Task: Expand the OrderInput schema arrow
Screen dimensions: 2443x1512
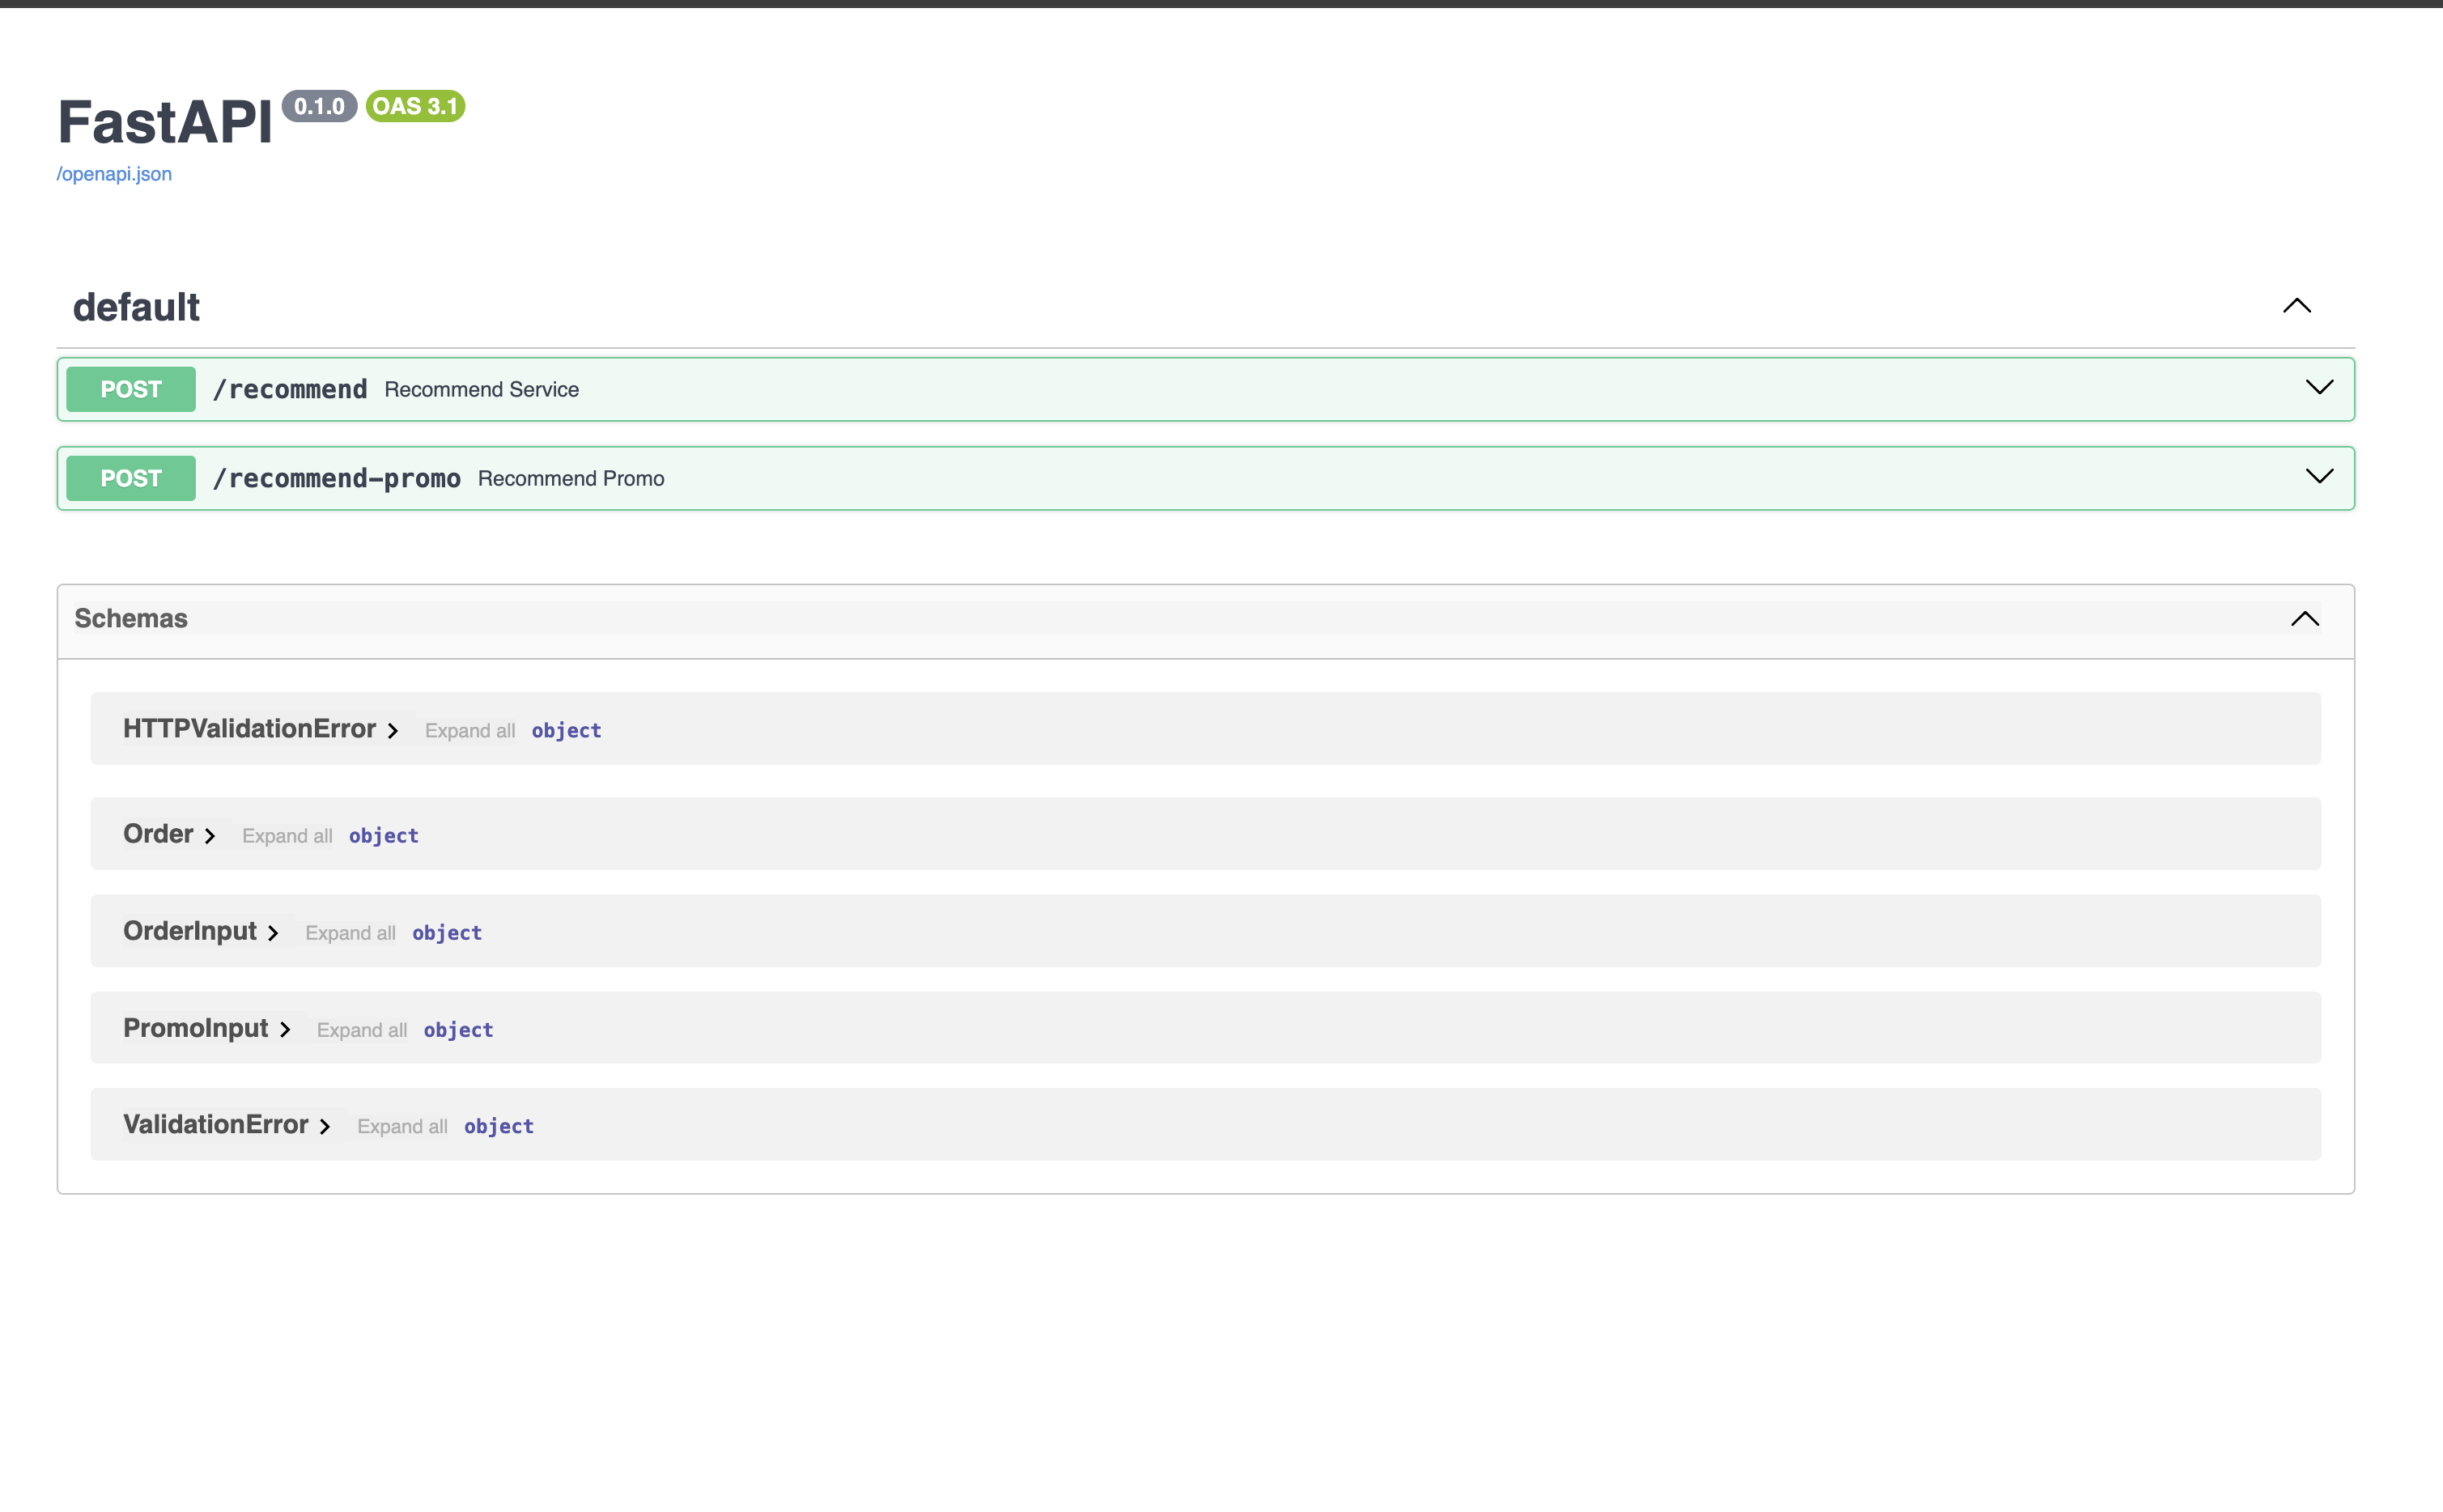Action: tap(273, 933)
